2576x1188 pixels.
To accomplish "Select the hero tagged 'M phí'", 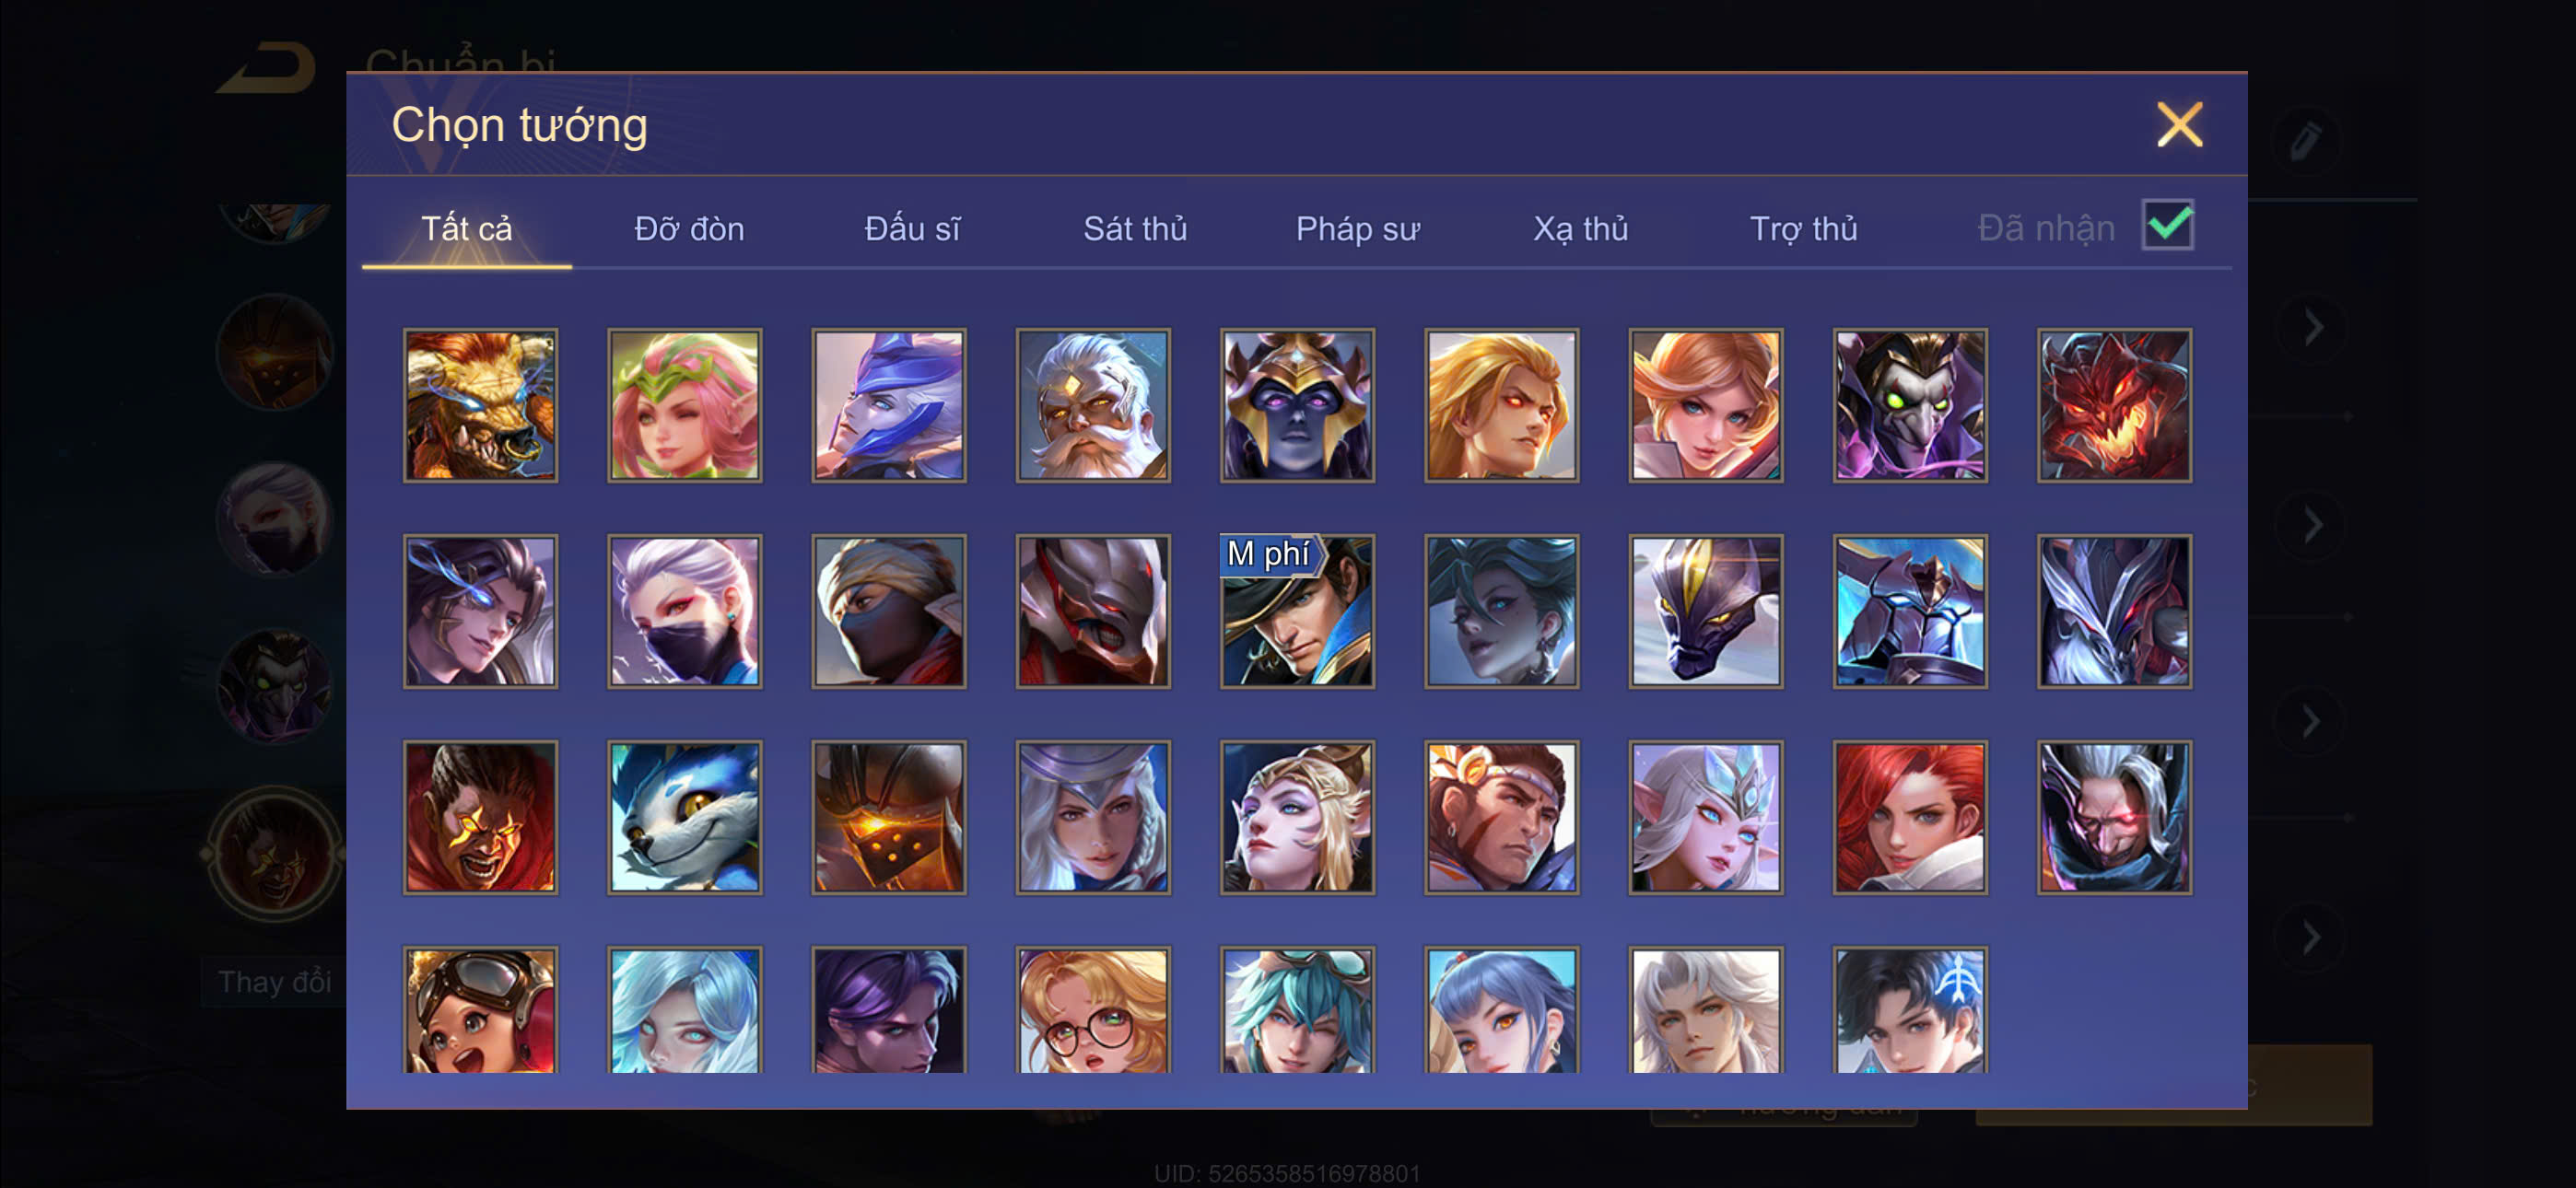I will (1297, 611).
